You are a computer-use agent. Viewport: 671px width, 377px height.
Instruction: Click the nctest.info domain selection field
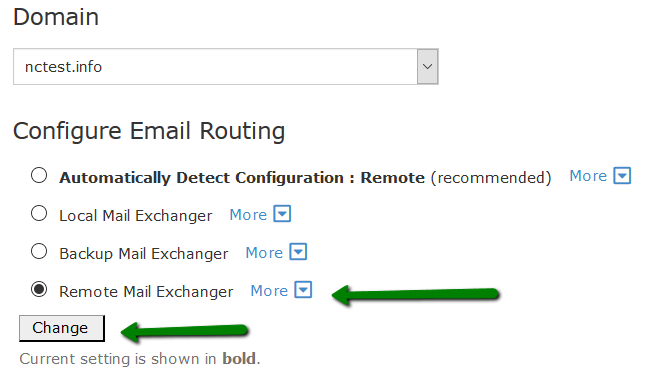click(x=226, y=67)
